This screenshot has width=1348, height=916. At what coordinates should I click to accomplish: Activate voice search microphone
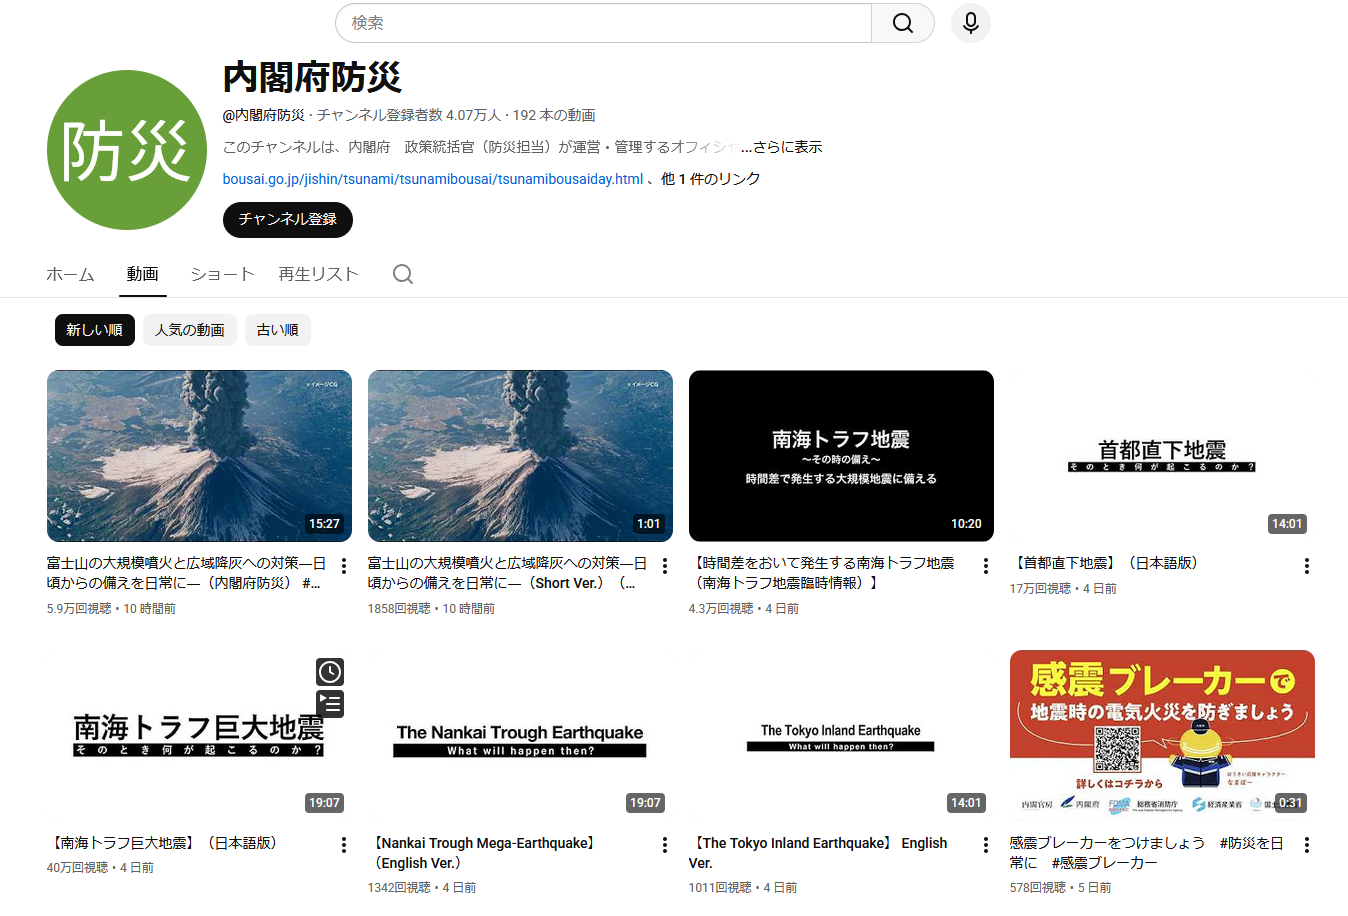(x=970, y=23)
